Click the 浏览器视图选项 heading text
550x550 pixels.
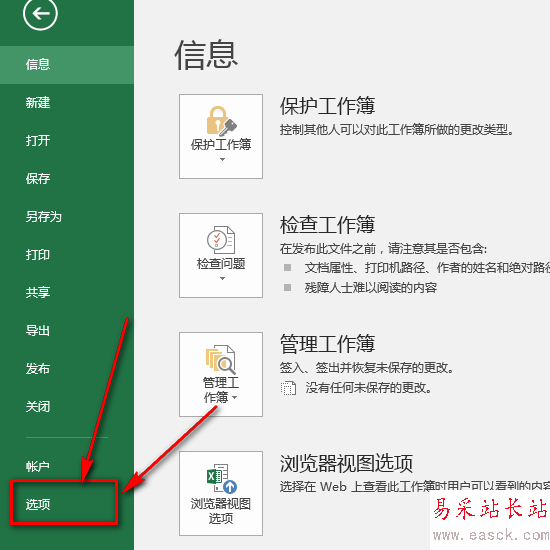point(346,463)
